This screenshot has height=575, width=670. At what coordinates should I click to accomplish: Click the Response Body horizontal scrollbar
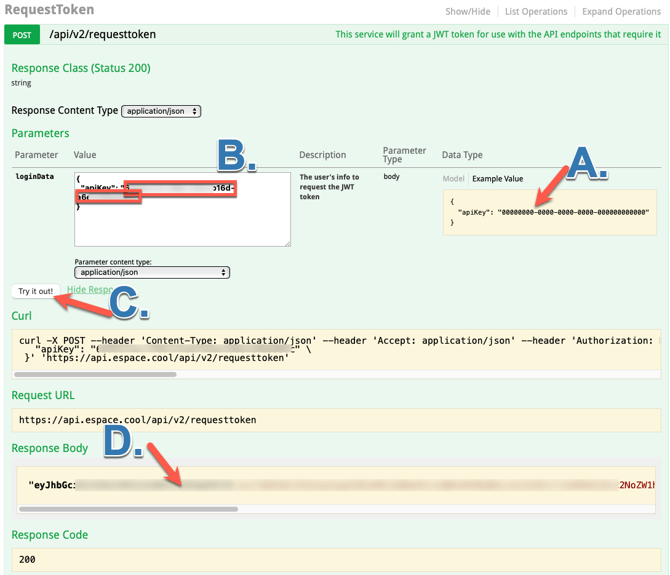pos(130,509)
